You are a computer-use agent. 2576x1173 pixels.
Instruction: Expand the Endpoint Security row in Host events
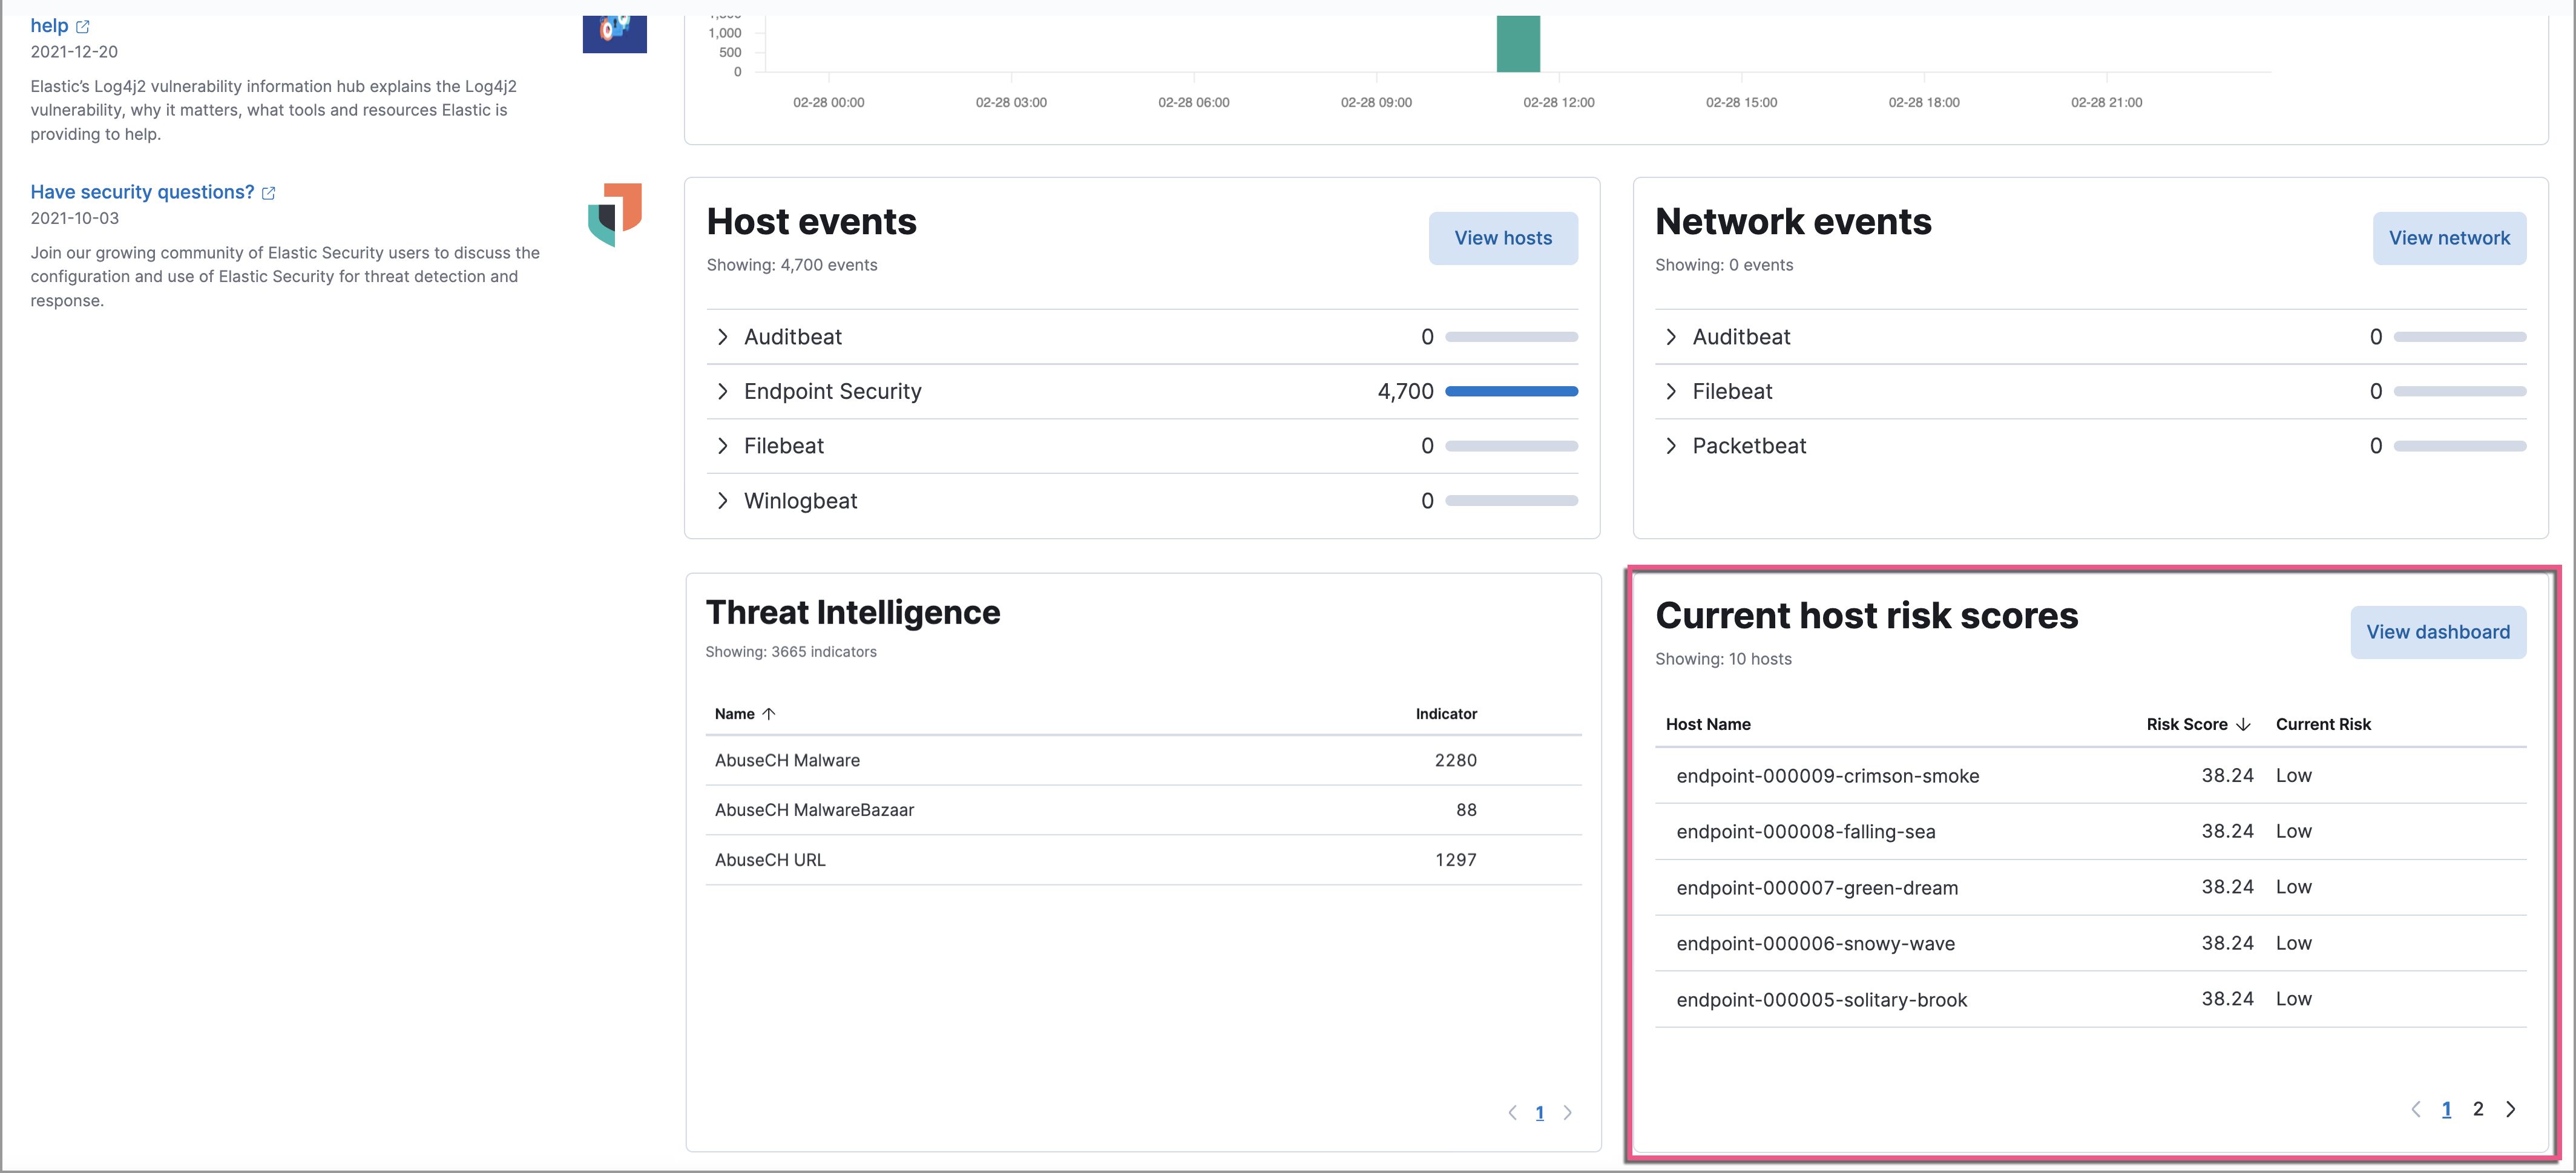click(x=723, y=391)
